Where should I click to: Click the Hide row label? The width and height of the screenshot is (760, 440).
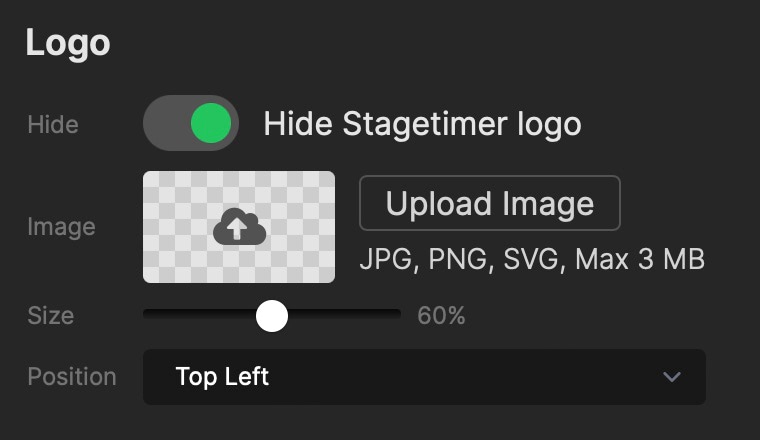[52, 125]
